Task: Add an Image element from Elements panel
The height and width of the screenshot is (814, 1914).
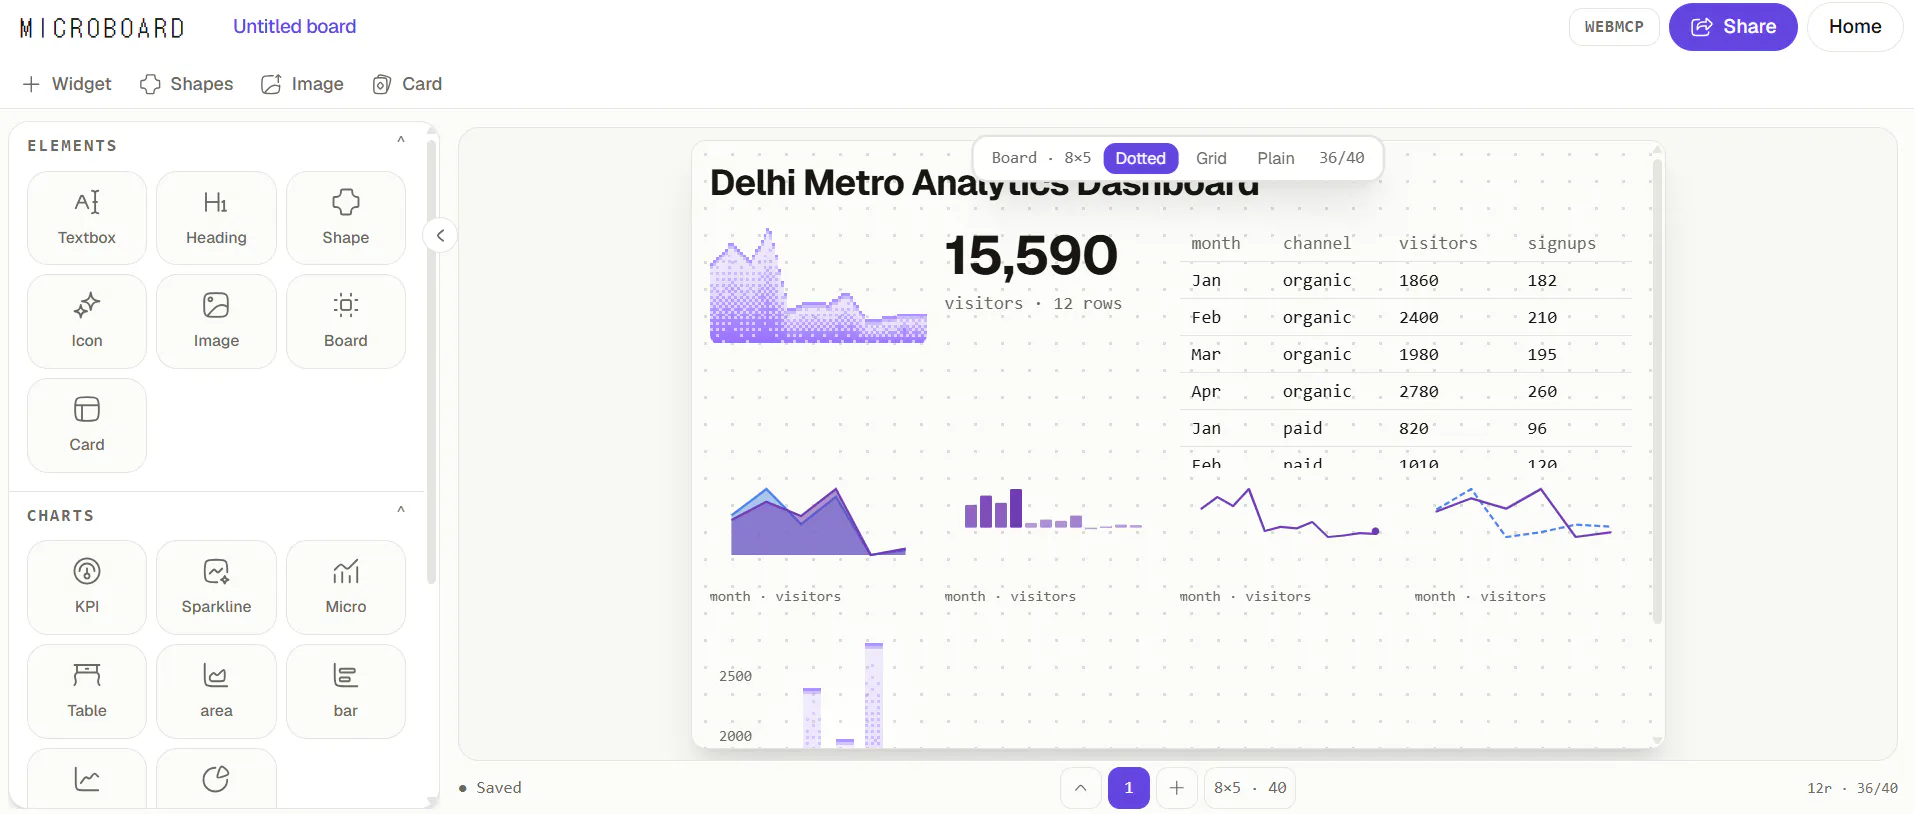Action: pos(216,321)
